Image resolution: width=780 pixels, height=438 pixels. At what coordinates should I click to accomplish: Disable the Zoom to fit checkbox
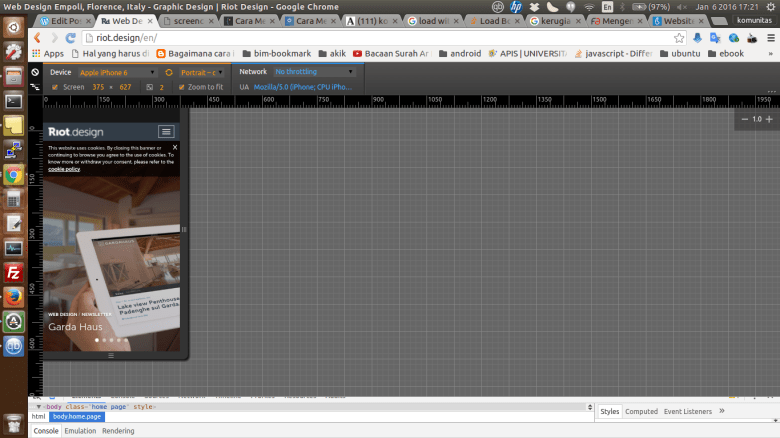pyautogui.click(x=181, y=87)
